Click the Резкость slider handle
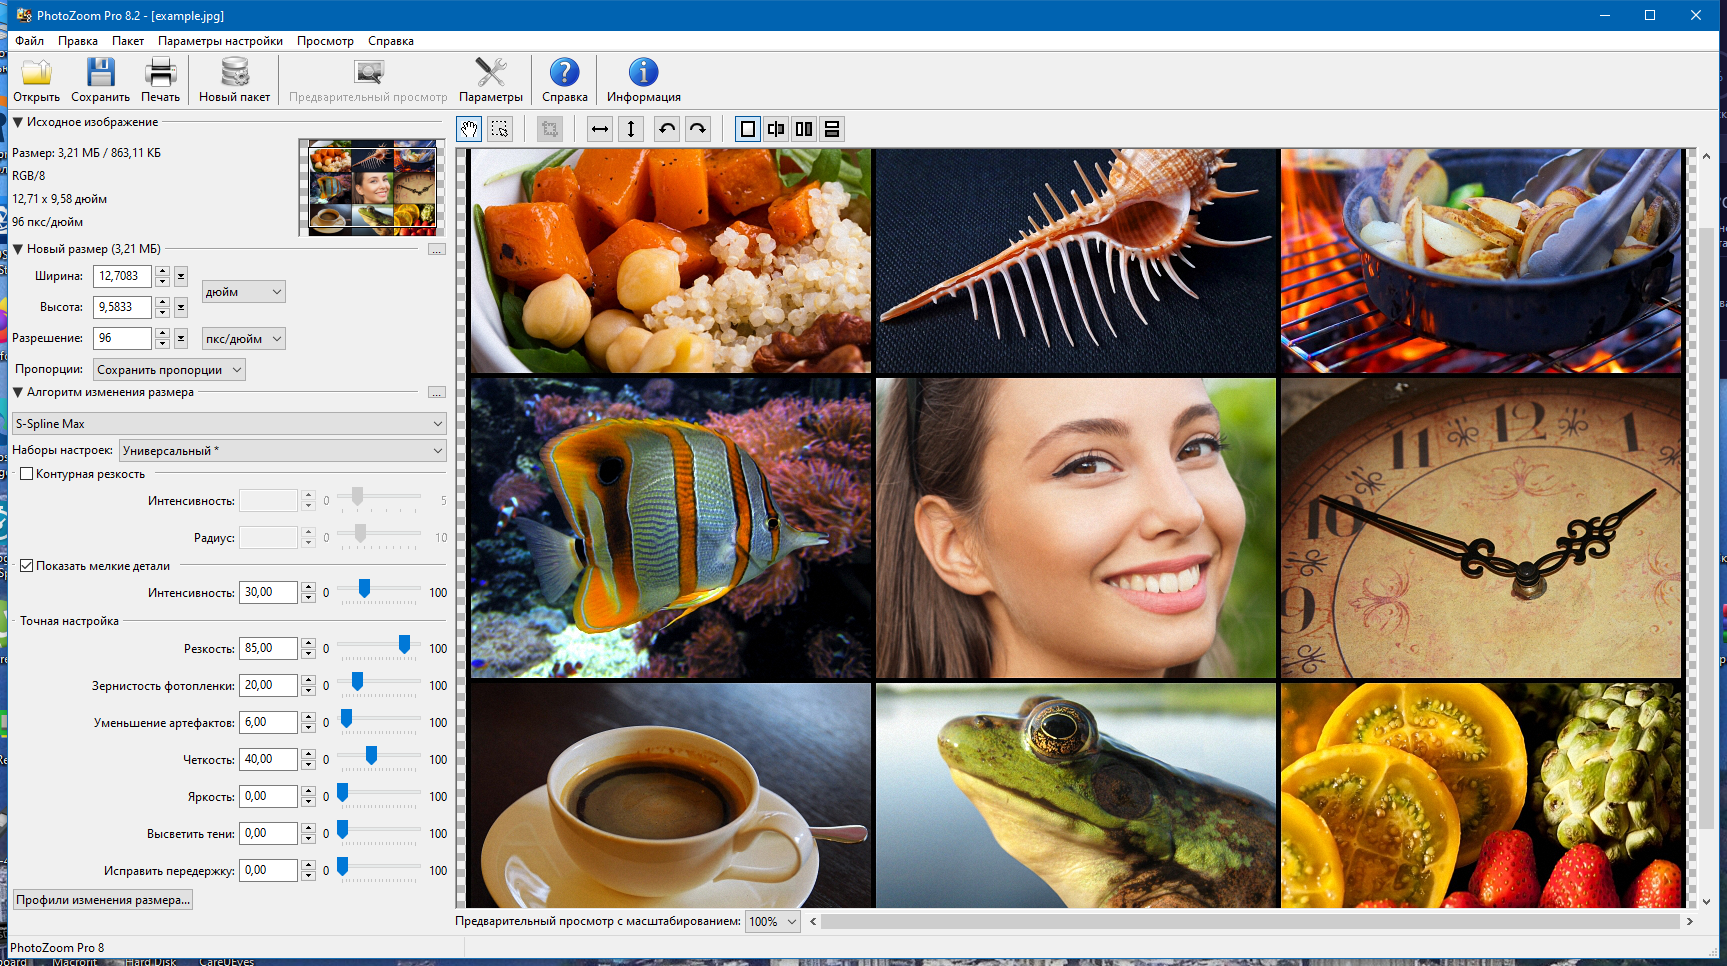 [404, 645]
